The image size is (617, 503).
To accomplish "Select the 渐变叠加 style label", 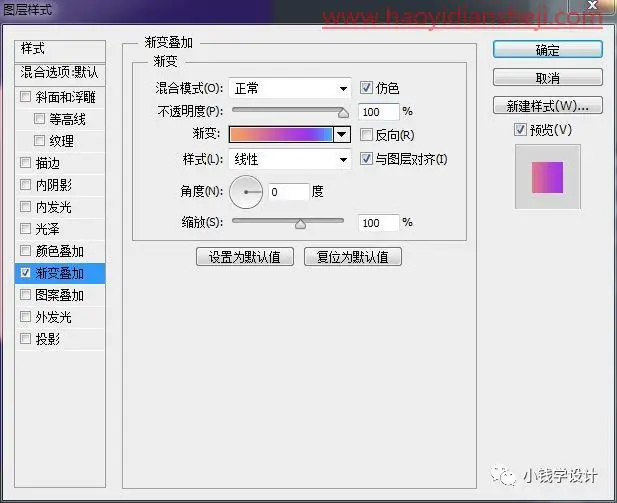I will pos(59,273).
